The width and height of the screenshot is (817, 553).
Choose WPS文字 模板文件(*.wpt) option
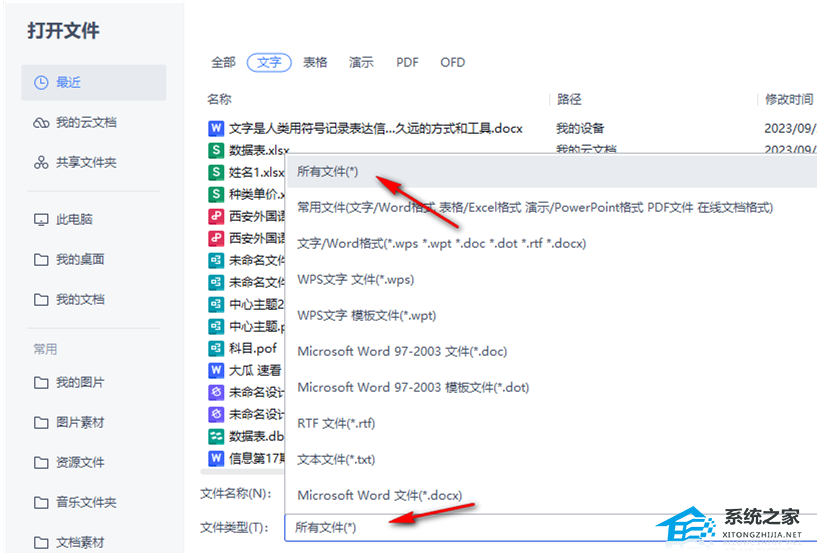pyautogui.click(x=551, y=315)
